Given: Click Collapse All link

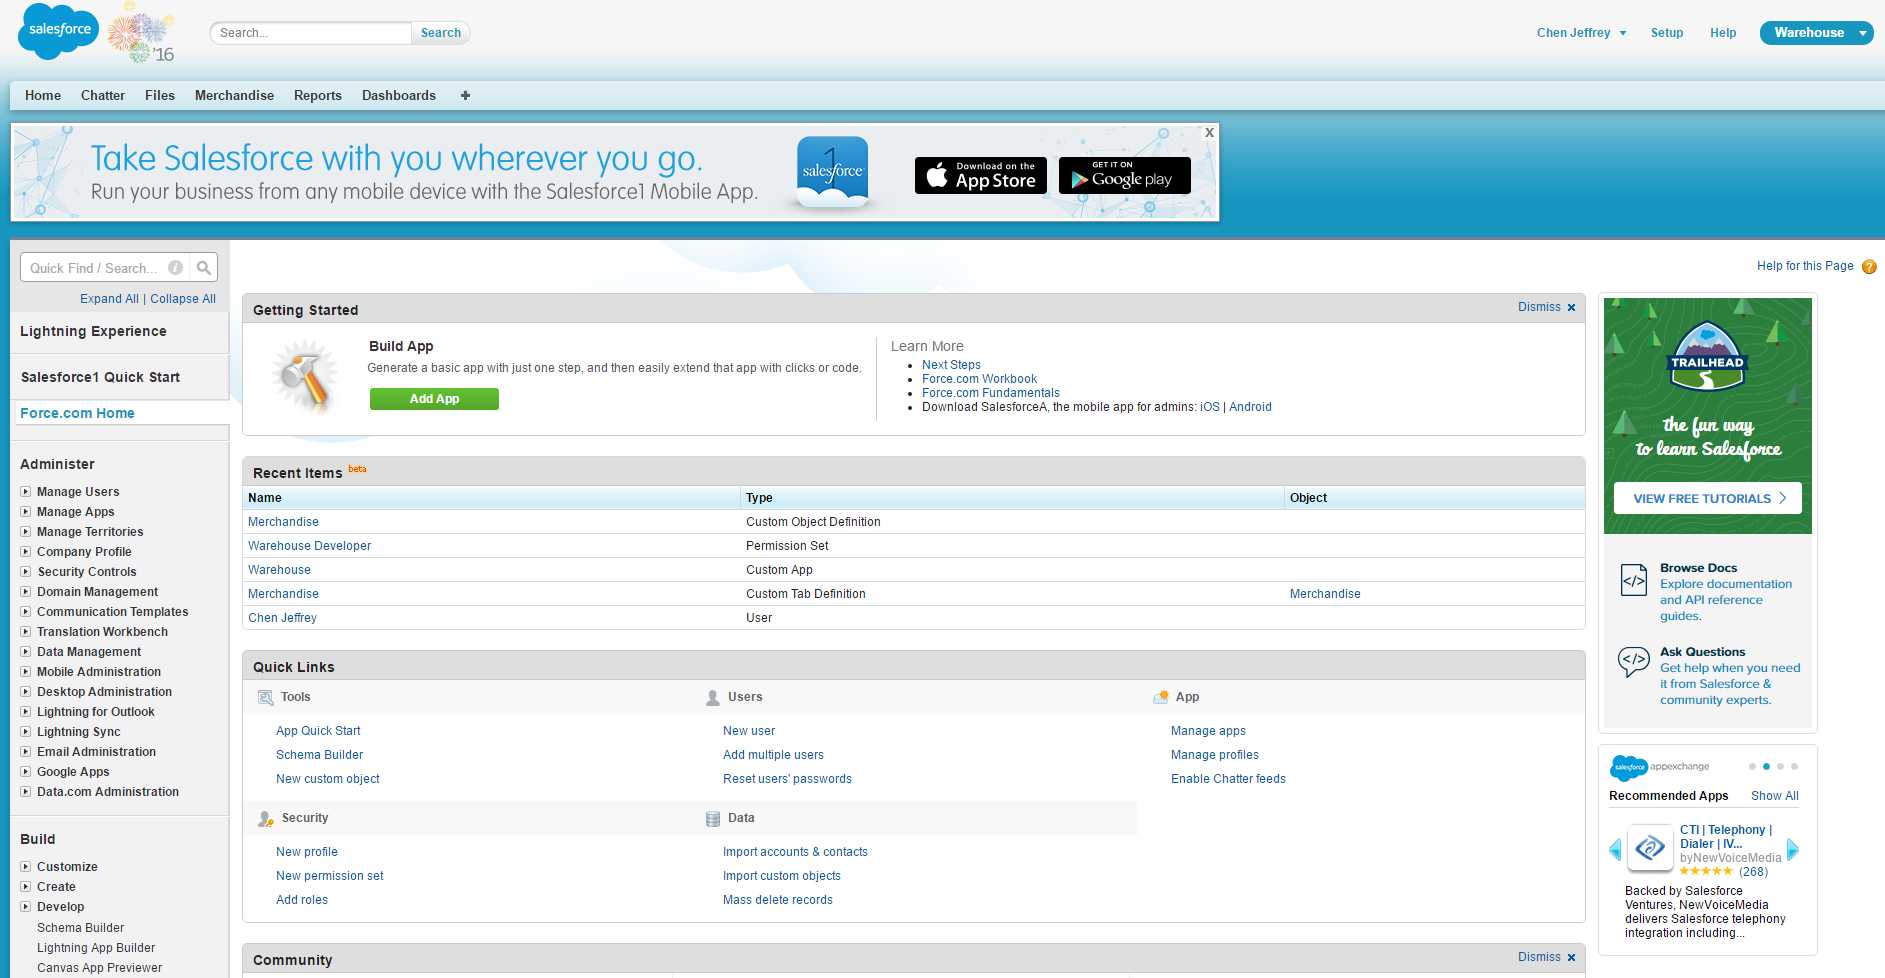Looking at the screenshot, I should pos(183,299).
